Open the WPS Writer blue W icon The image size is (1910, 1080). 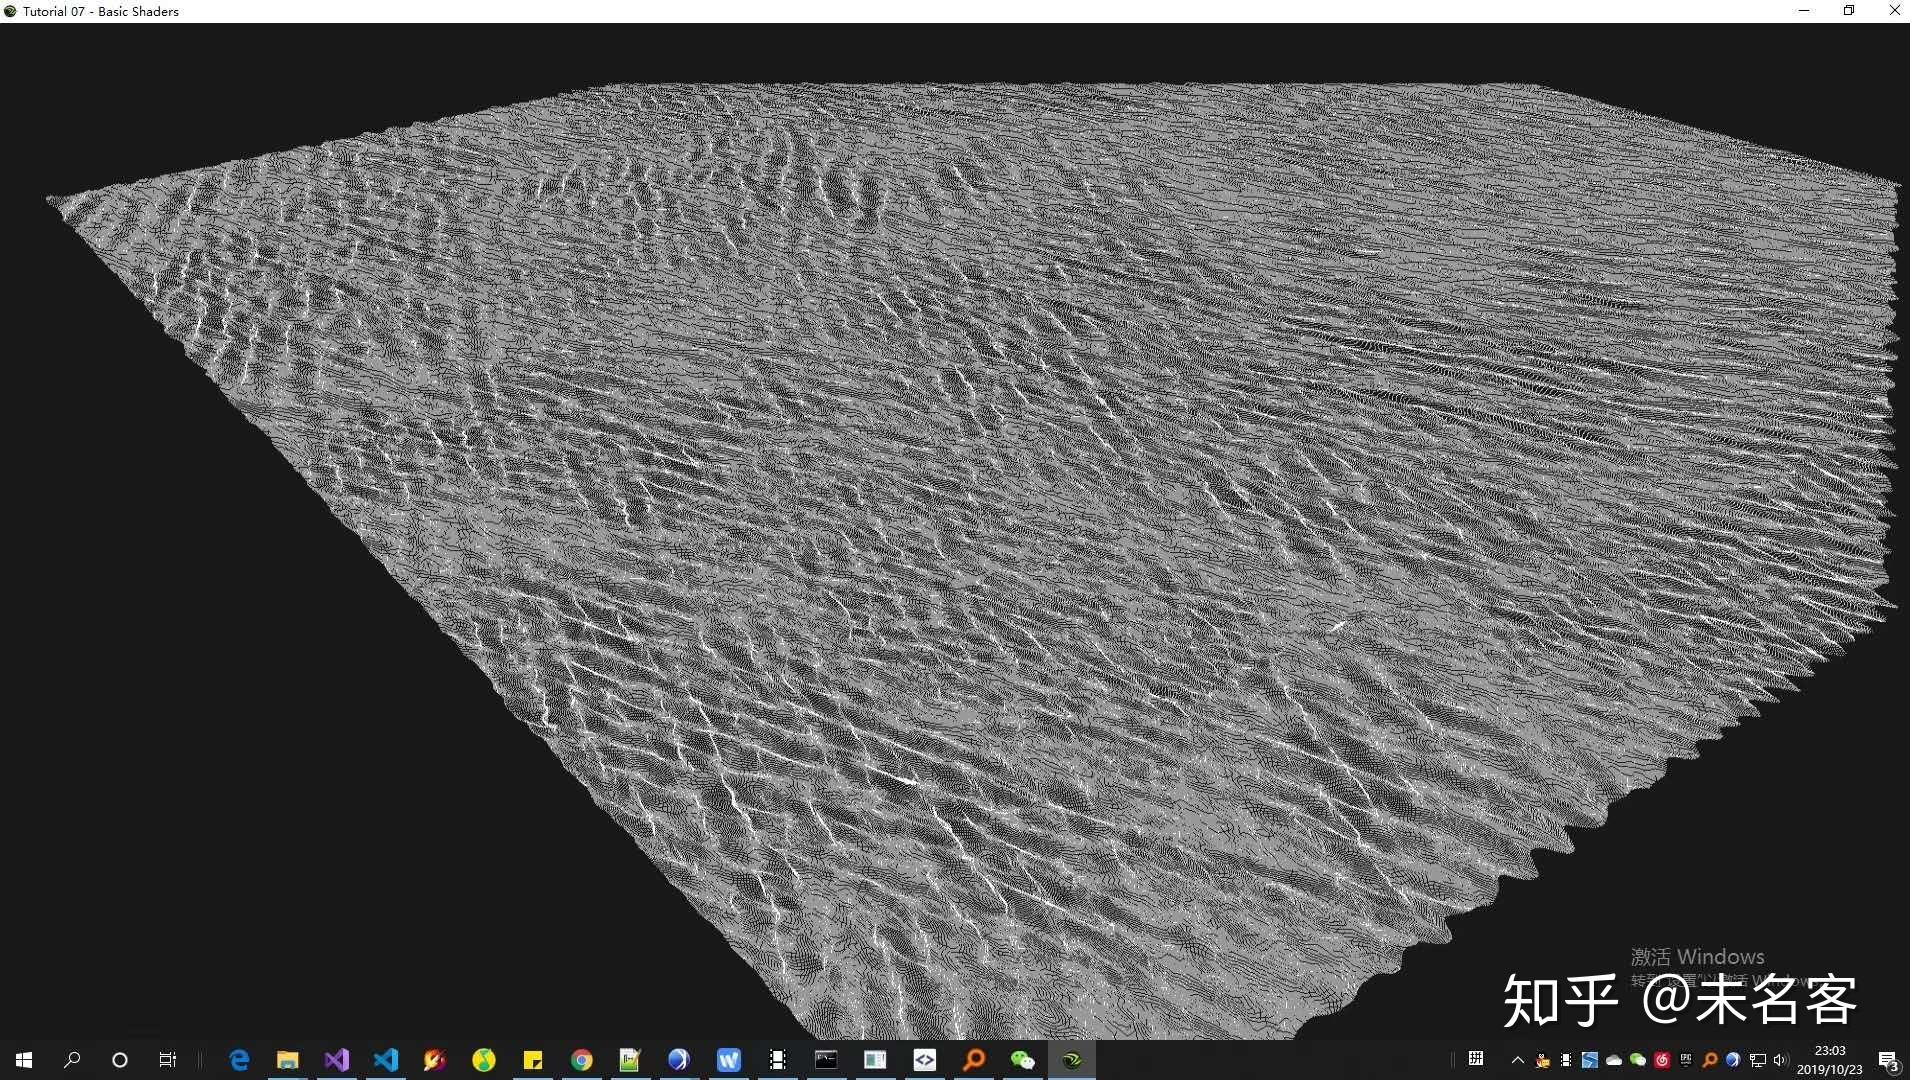tap(729, 1060)
